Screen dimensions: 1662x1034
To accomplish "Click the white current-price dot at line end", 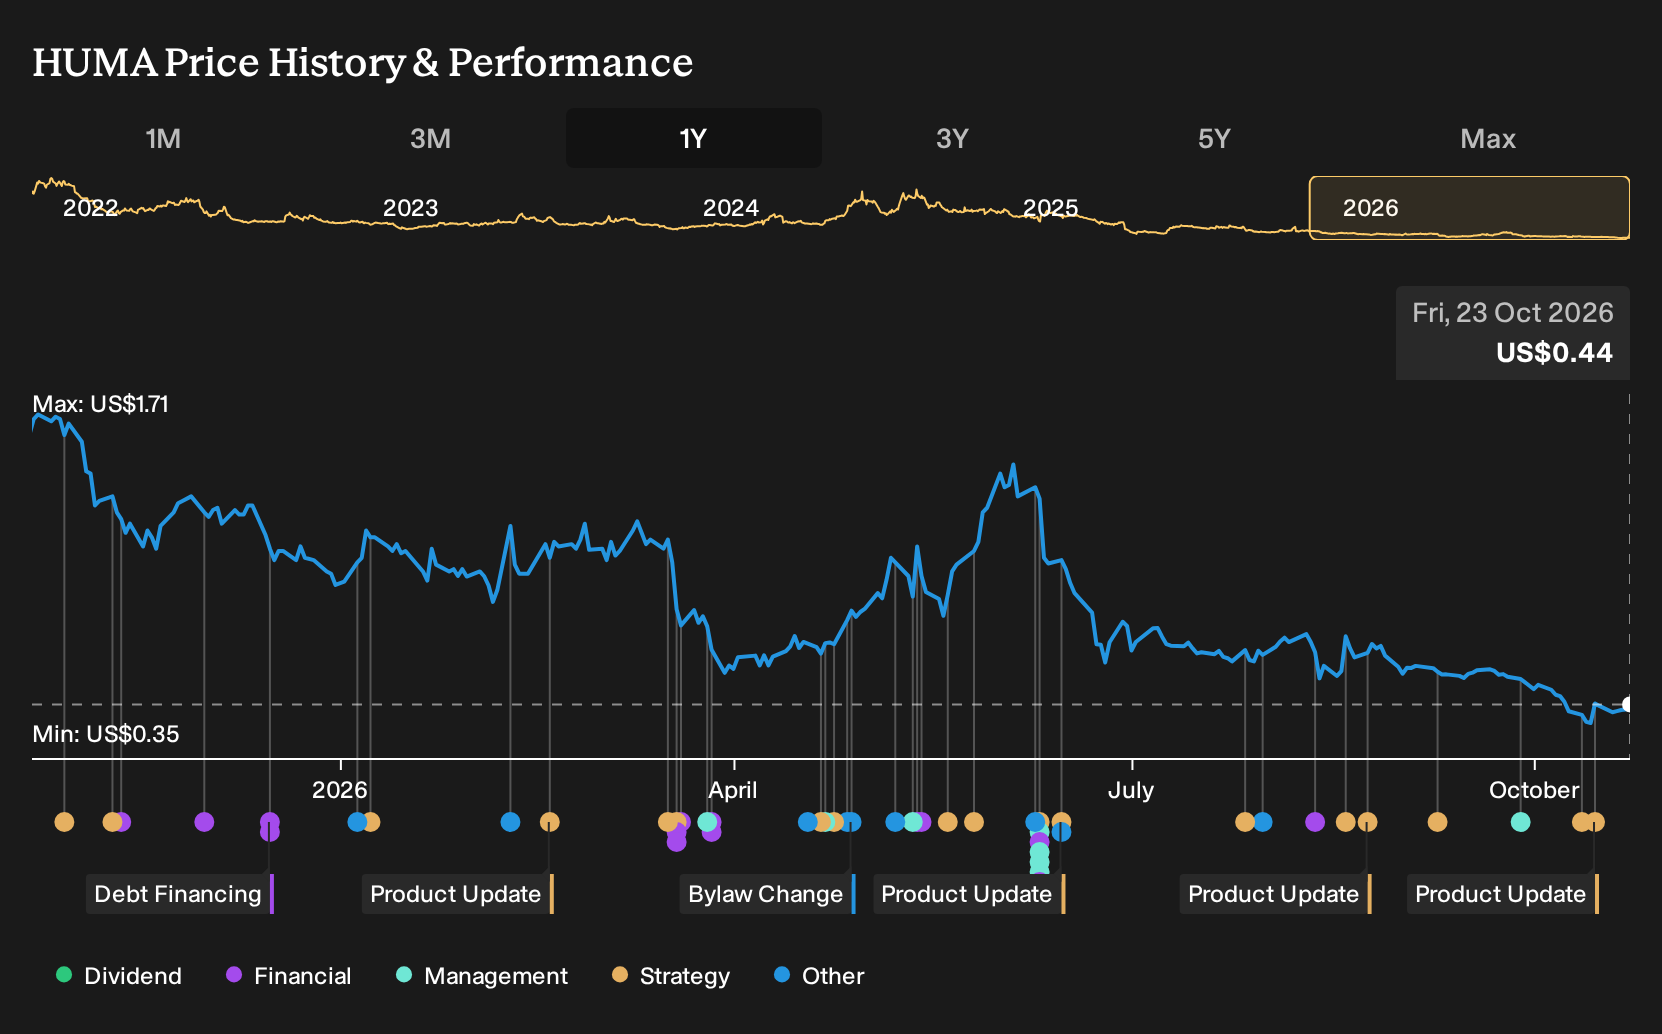I will (1628, 705).
